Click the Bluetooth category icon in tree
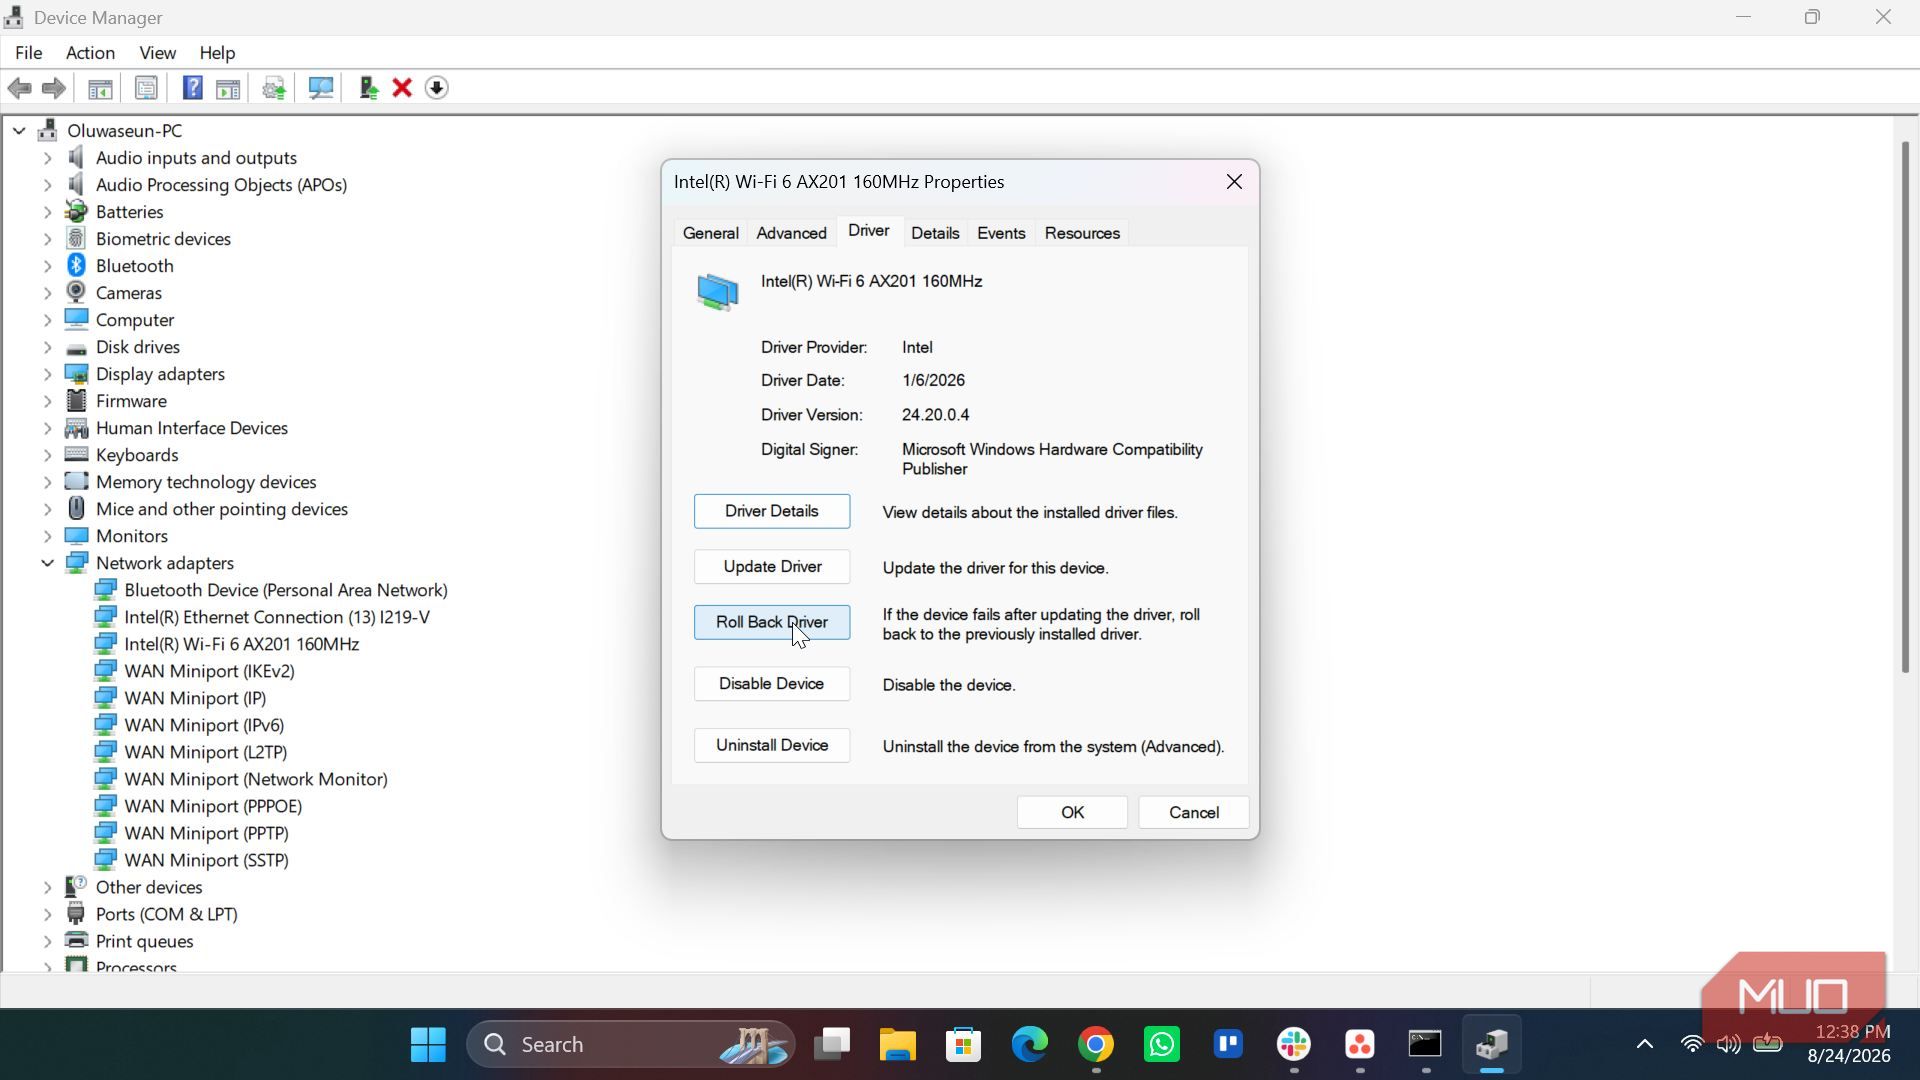Image resolution: width=1920 pixels, height=1080 pixels. click(x=76, y=265)
